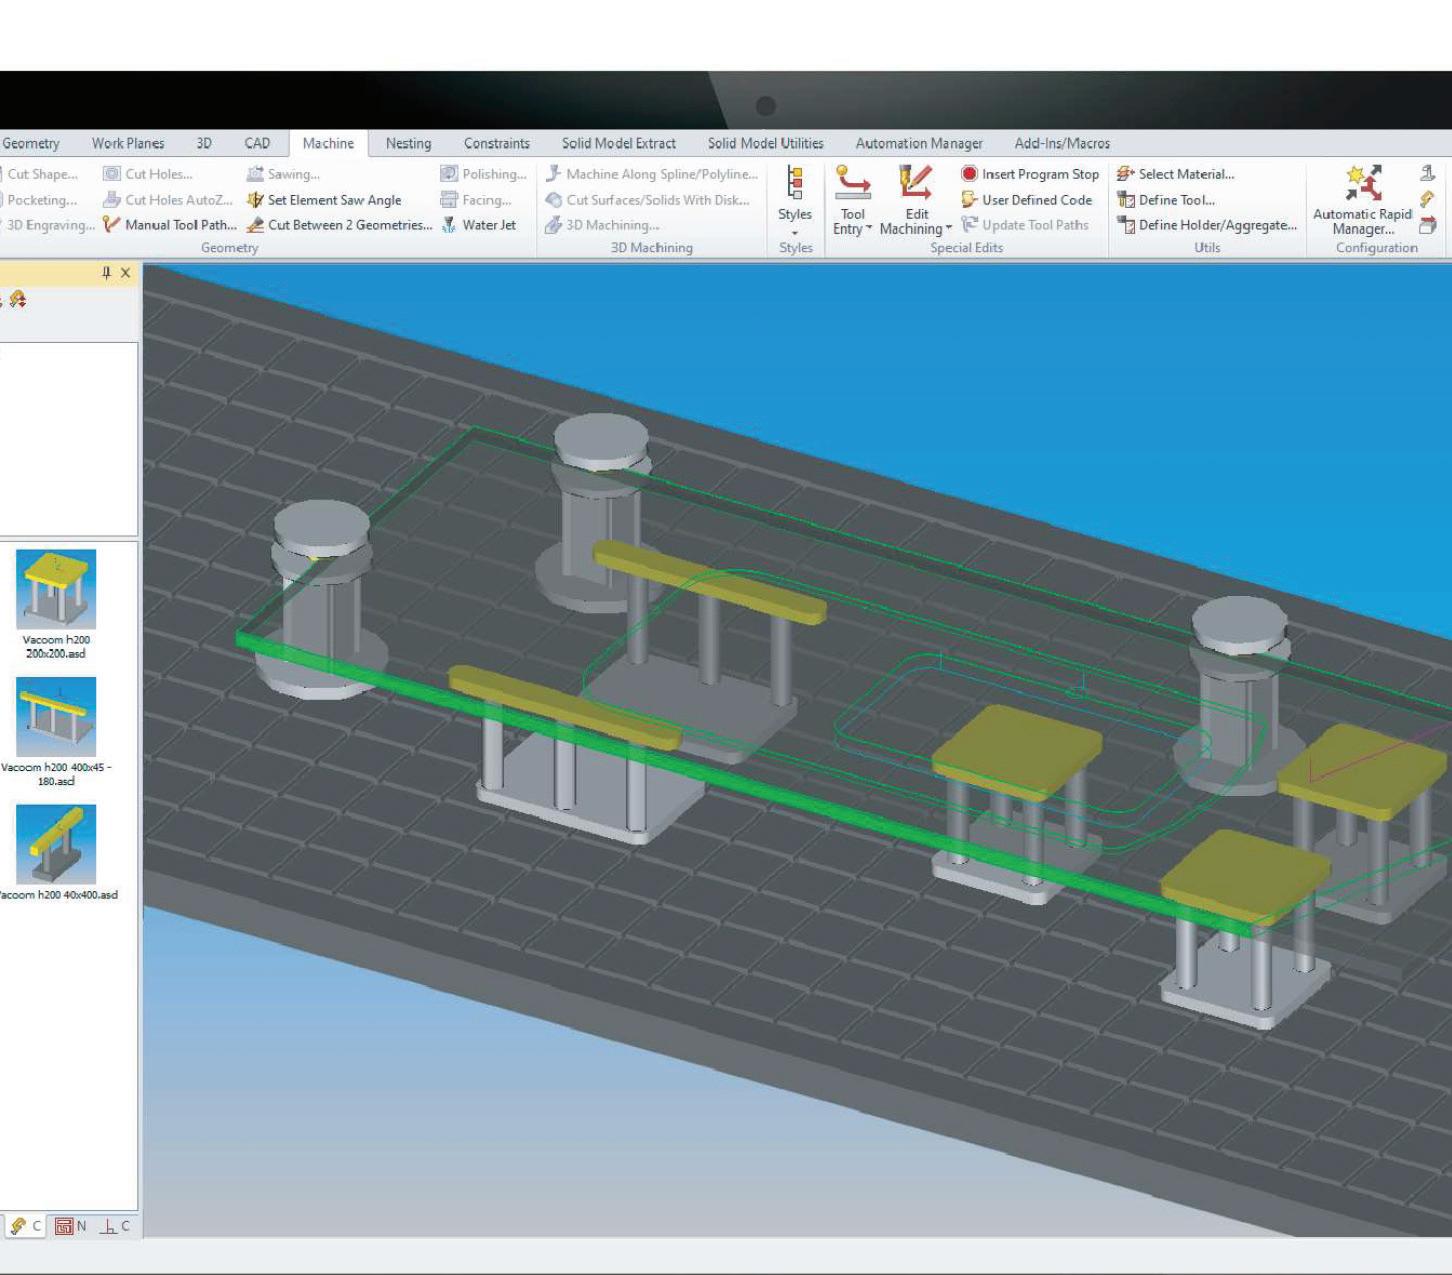Select the Machine ribbon tab
1452x1275 pixels.
click(328, 144)
